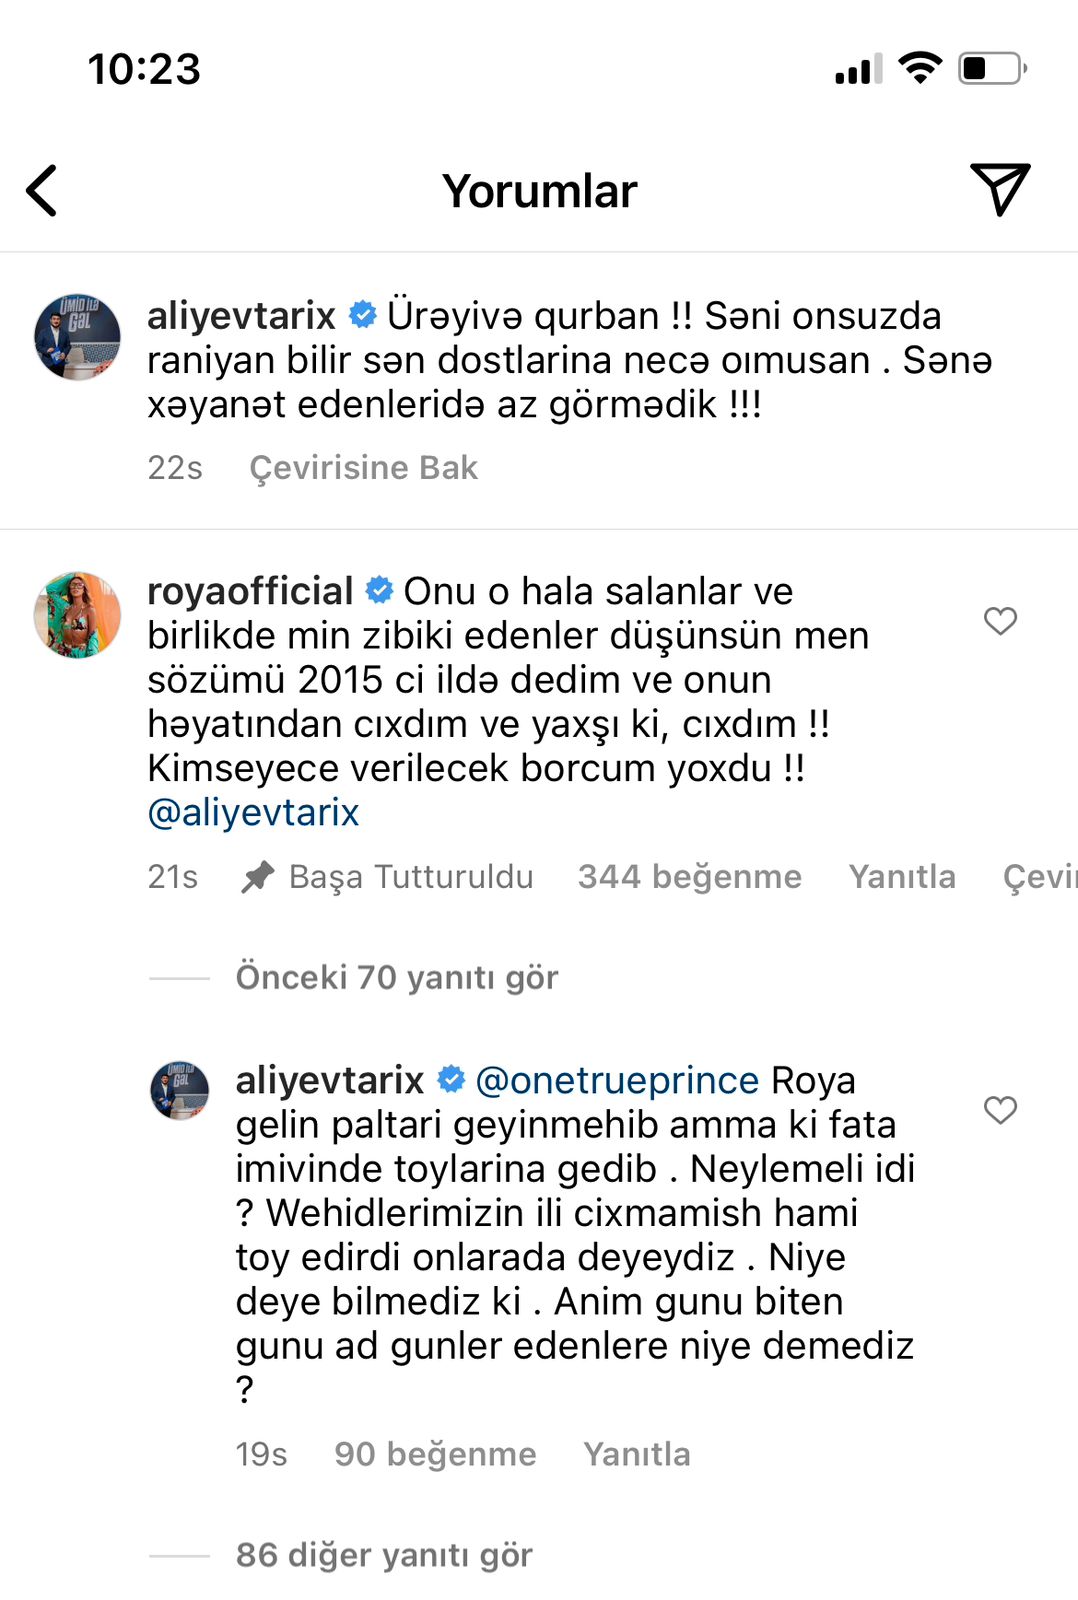Tap Yanıtla under aliyevtarix's reply
Viewport: 1078px width, 1600px height.
637,1453
